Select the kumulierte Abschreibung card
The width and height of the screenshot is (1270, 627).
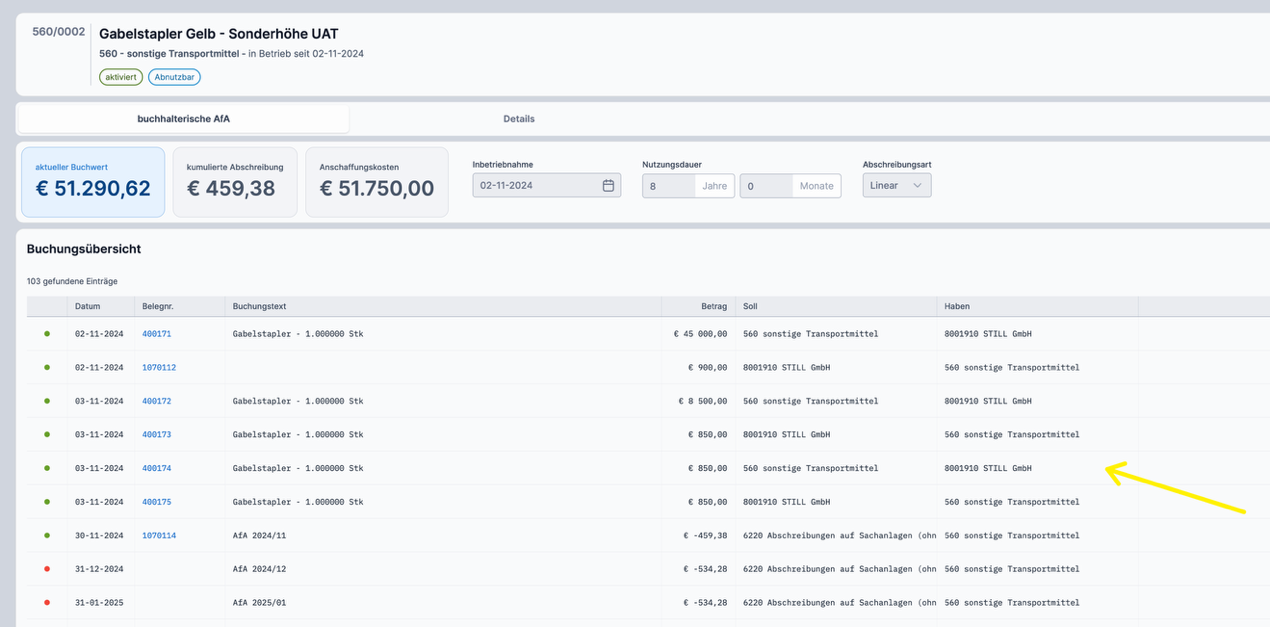(x=235, y=182)
